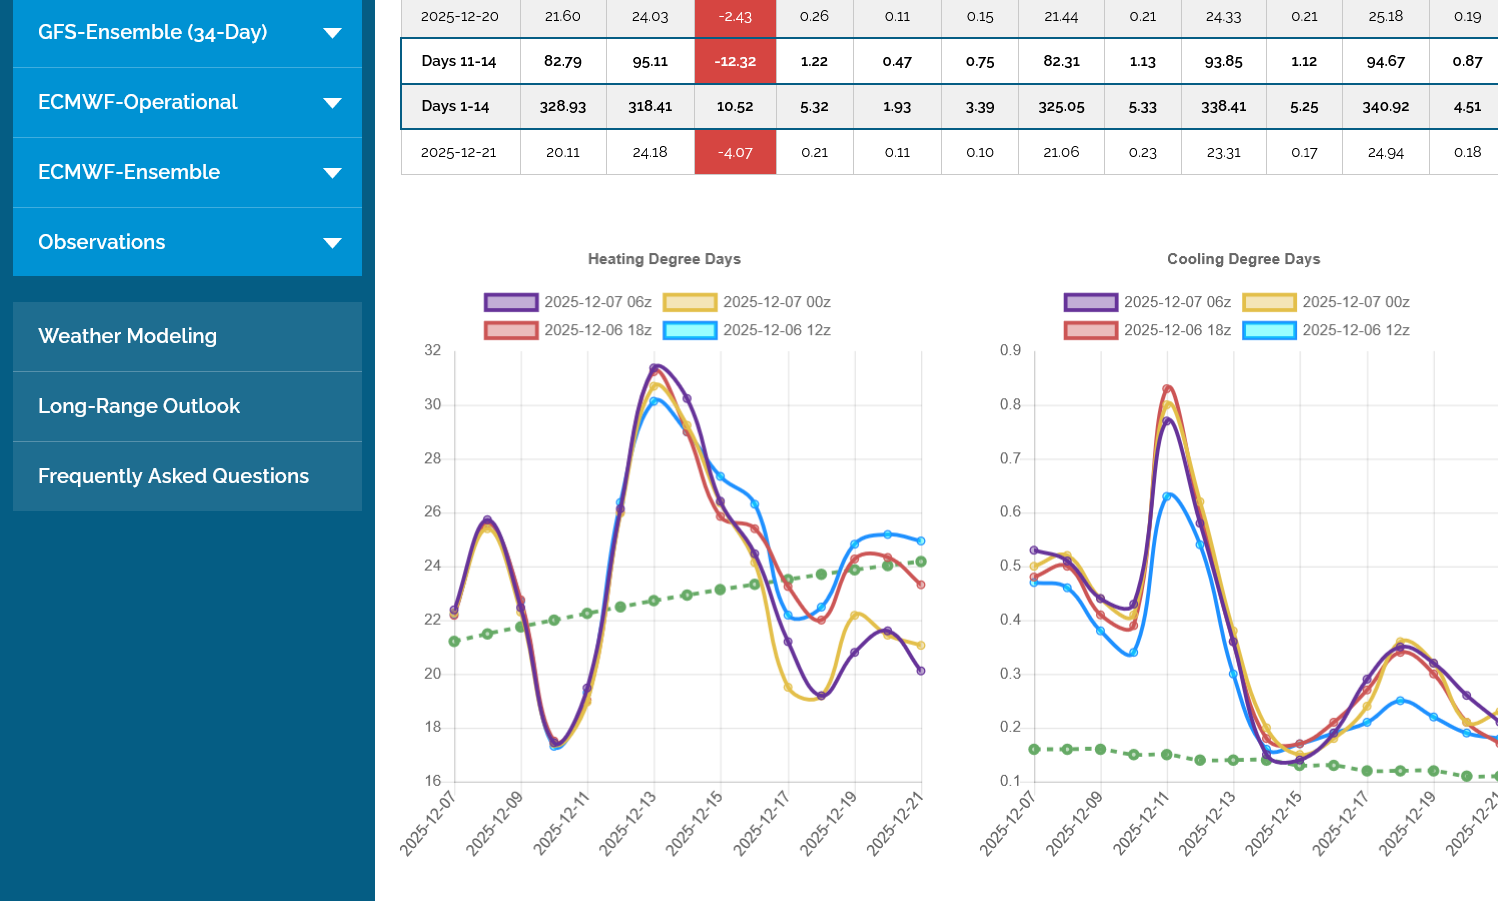Click red 2025-12-06 18z swatch in Cooling legend

click(x=1090, y=330)
